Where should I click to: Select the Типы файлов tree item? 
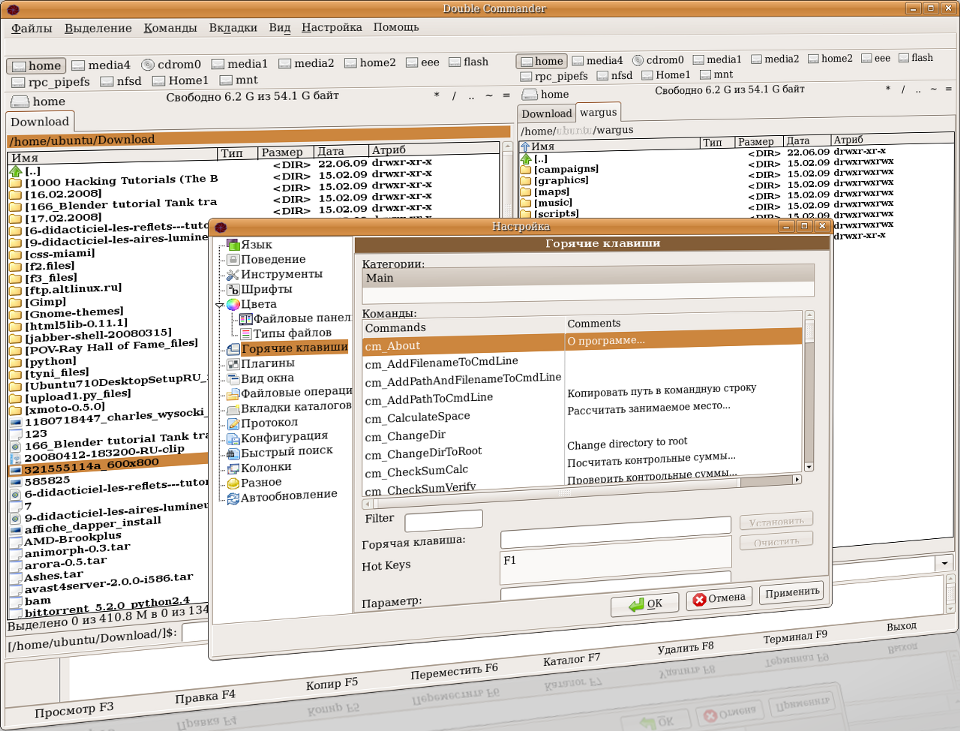point(292,332)
